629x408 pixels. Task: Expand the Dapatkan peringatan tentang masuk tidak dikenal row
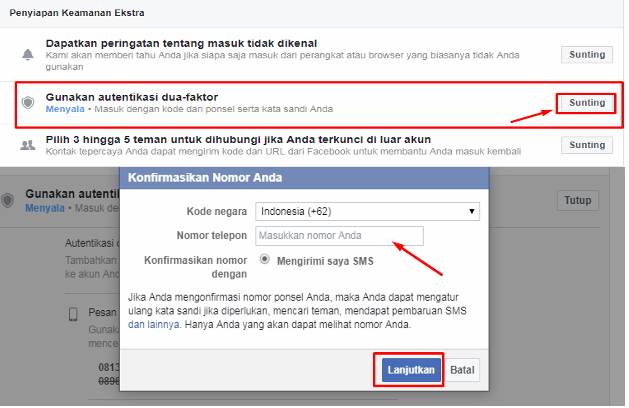click(181, 43)
